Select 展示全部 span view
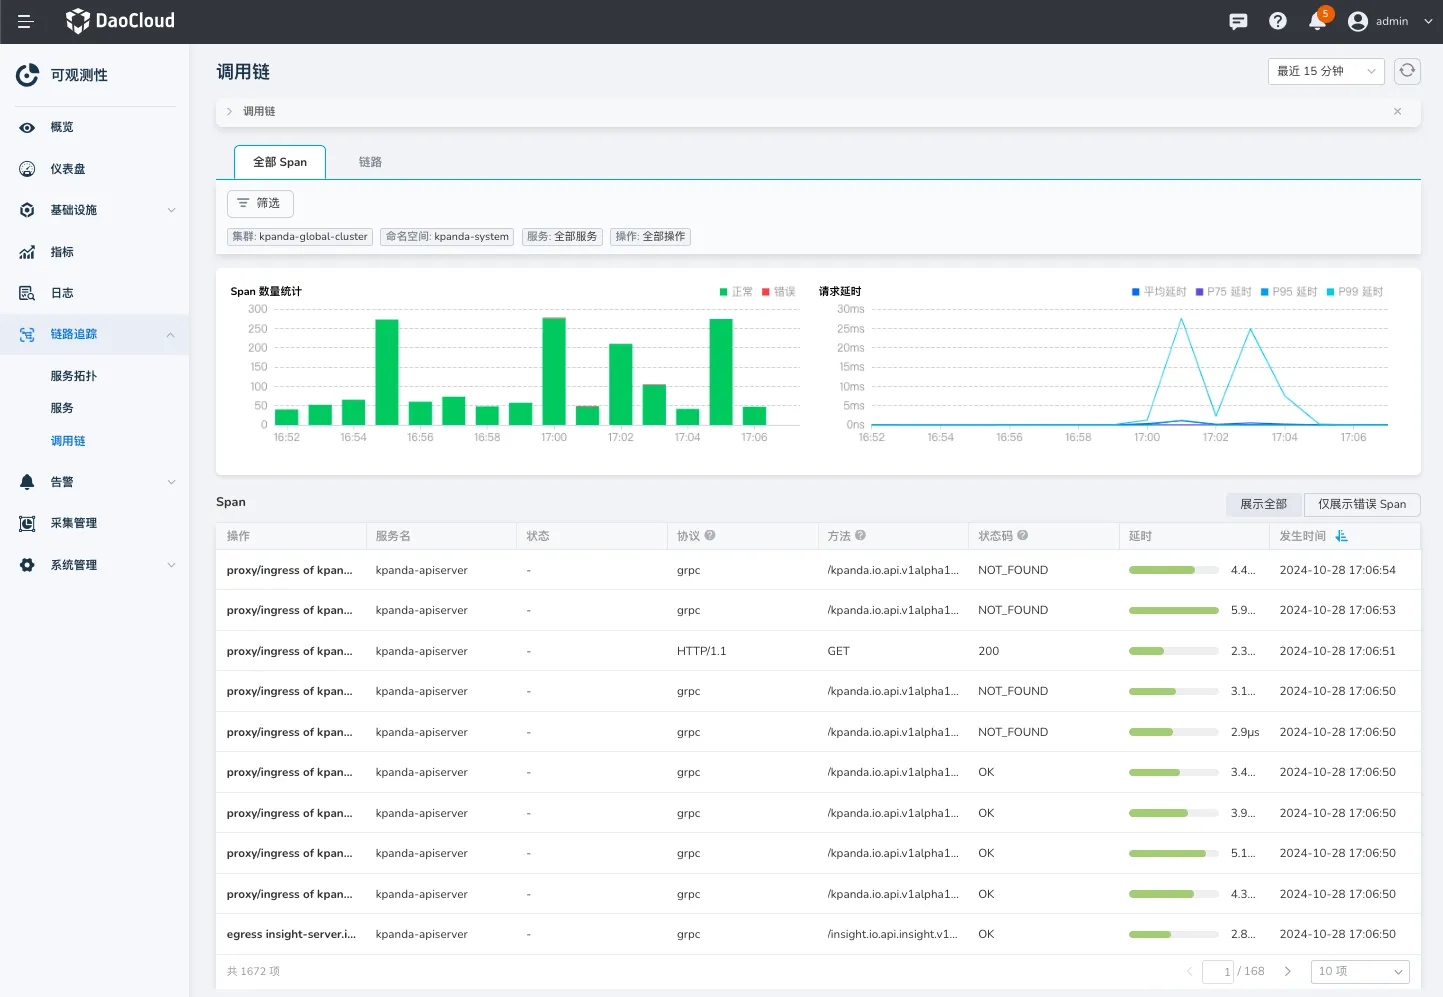Viewport: 1443px width, 997px height. click(x=1263, y=504)
